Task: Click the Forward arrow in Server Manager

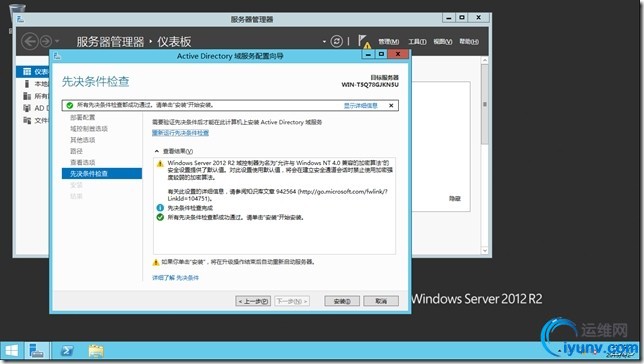Action: (46, 41)
